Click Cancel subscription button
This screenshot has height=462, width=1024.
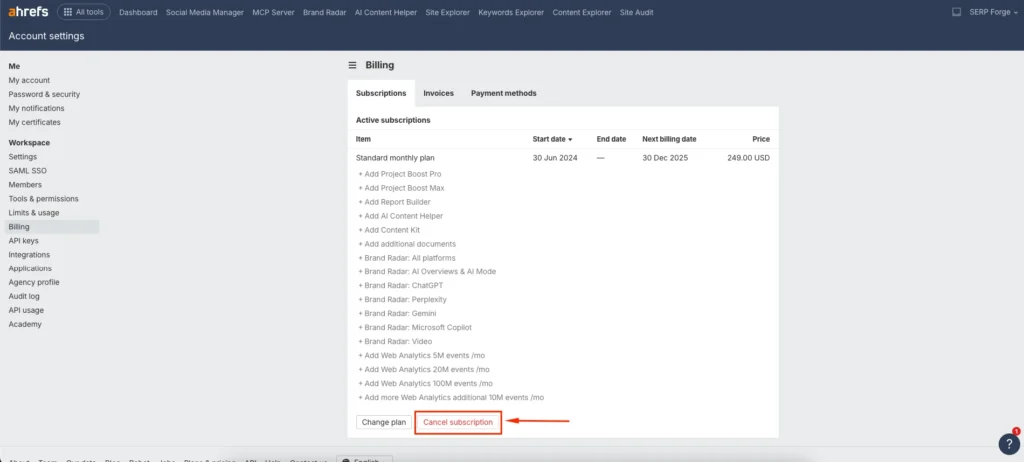coord(458,422)
